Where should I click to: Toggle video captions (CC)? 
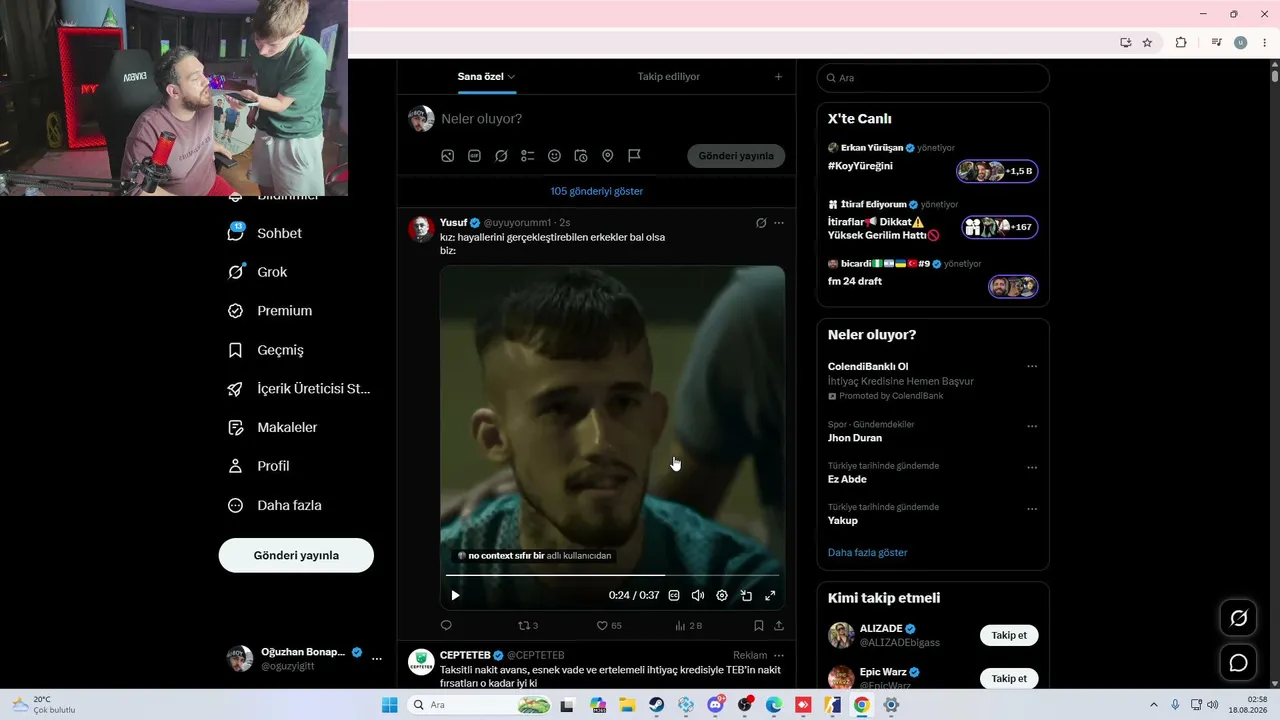[674, 596]
